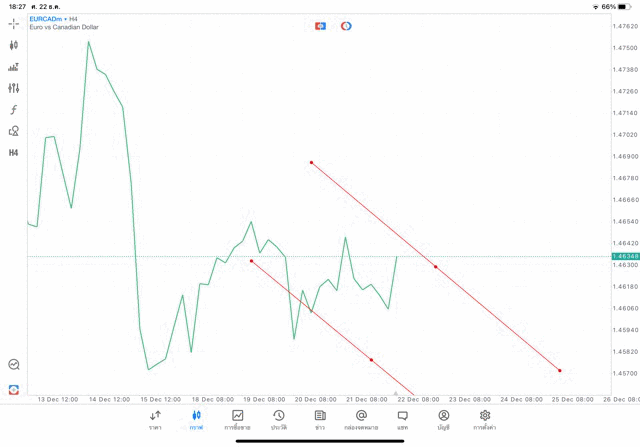This screenshot has width=640, height=447.
Task: Open the กล่องจดหมาย mailbox tab
Action: (361, 419)
